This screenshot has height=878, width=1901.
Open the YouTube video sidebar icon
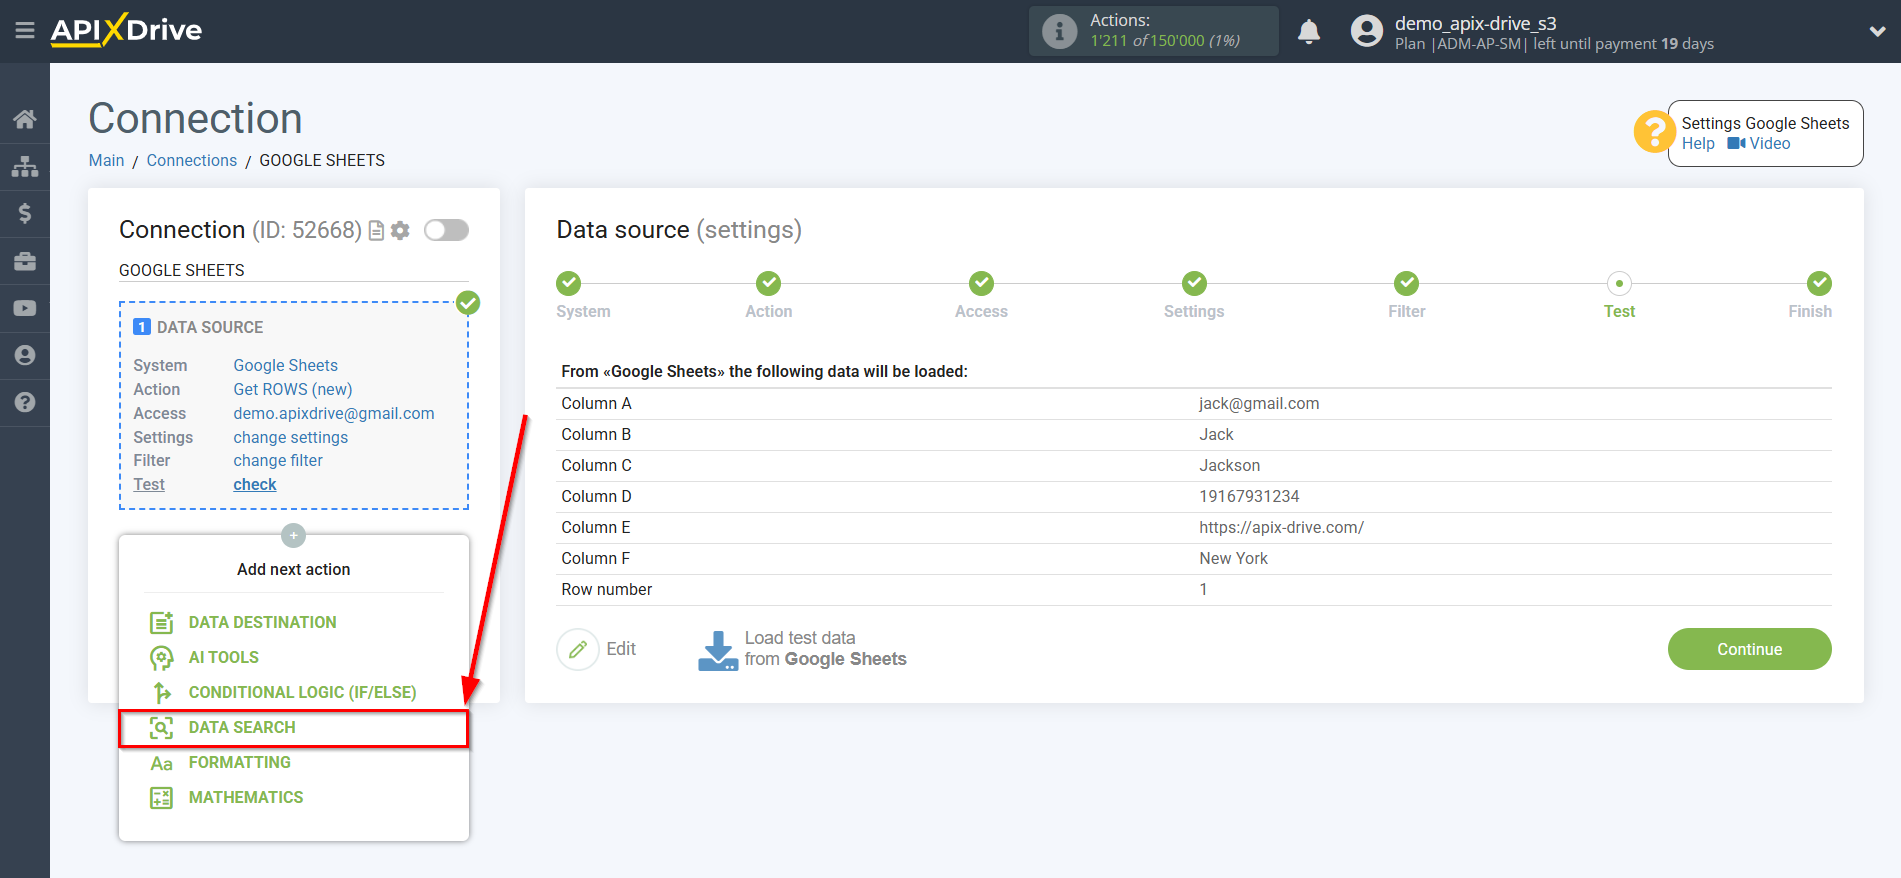[x=25, y=308]
